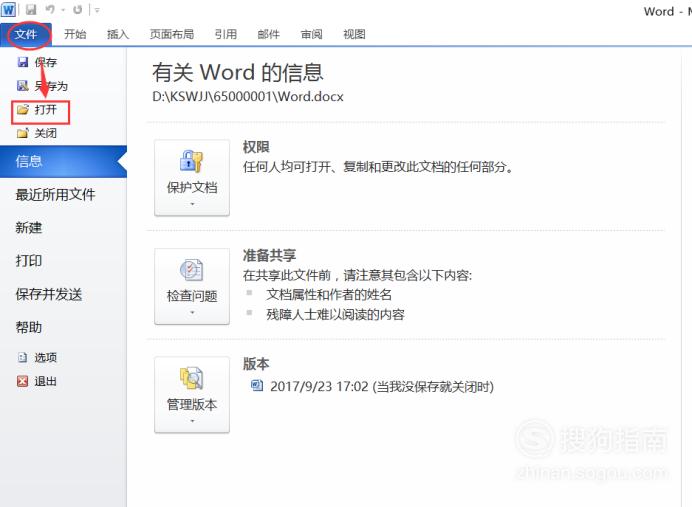Switch to the 邮件 ribbon tab

coord(268,34)
